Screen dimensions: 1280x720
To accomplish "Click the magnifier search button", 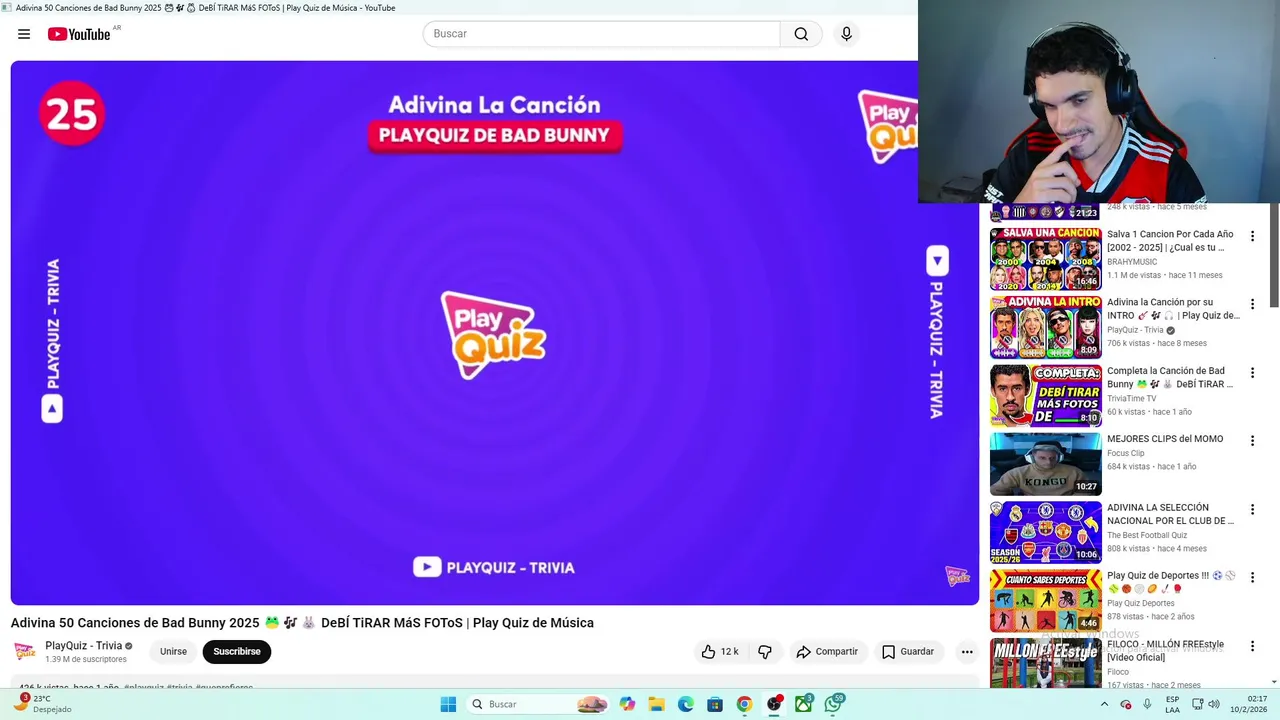I will point(801,34).
